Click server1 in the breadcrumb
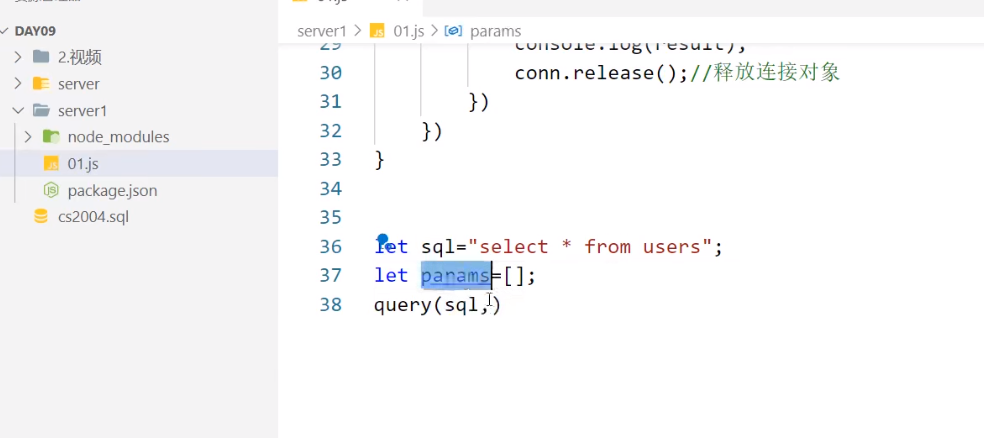 coord(322,31)
